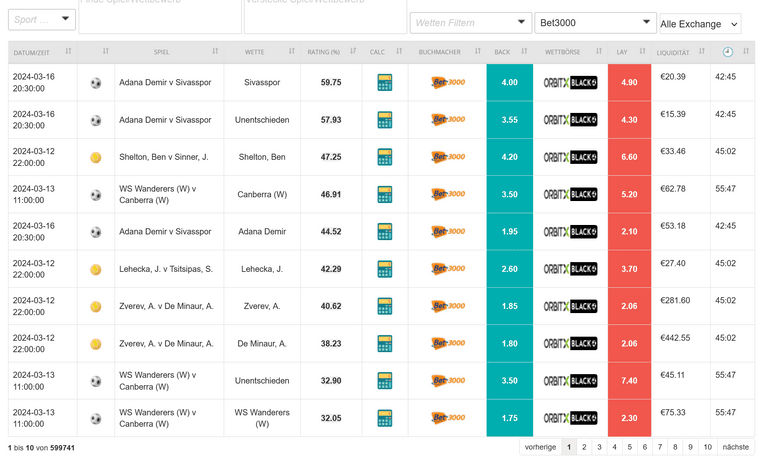The image size is (760, 459).
Task: Click tennis ball icon in De Minaur row
Action: tap(96, 344)
